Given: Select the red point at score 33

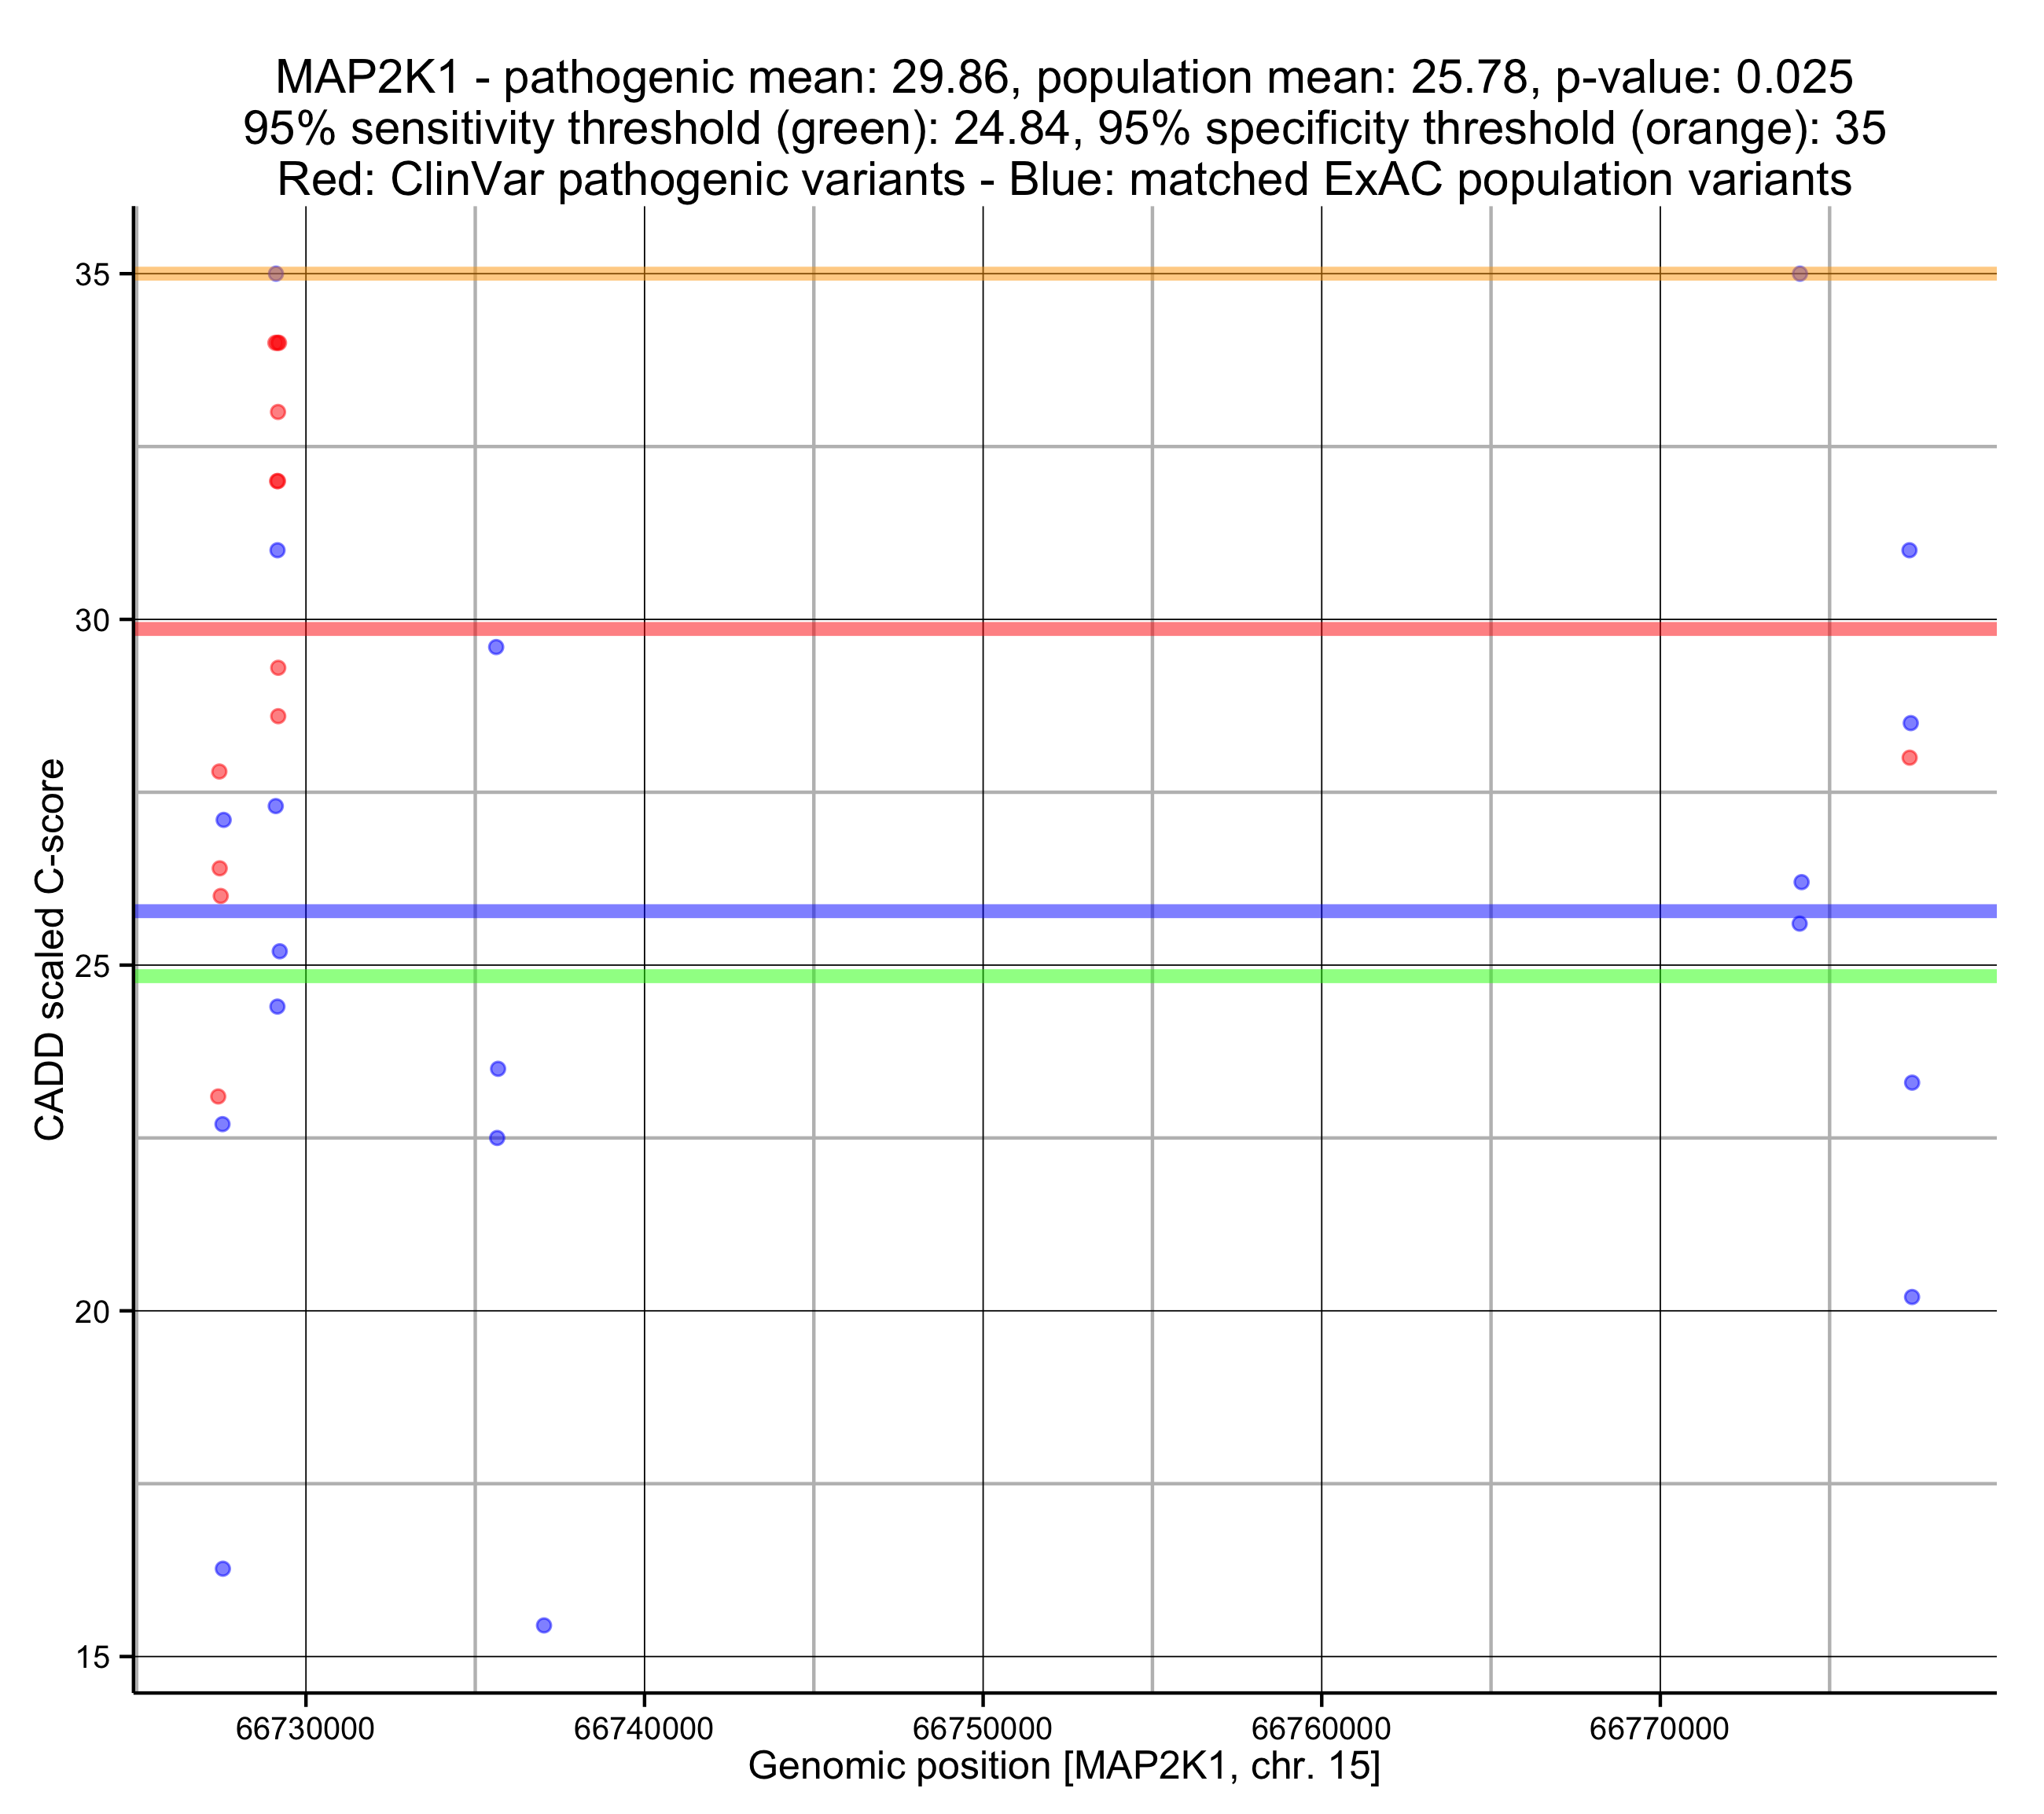Looking at the screenshot, I should click(278, 412).
